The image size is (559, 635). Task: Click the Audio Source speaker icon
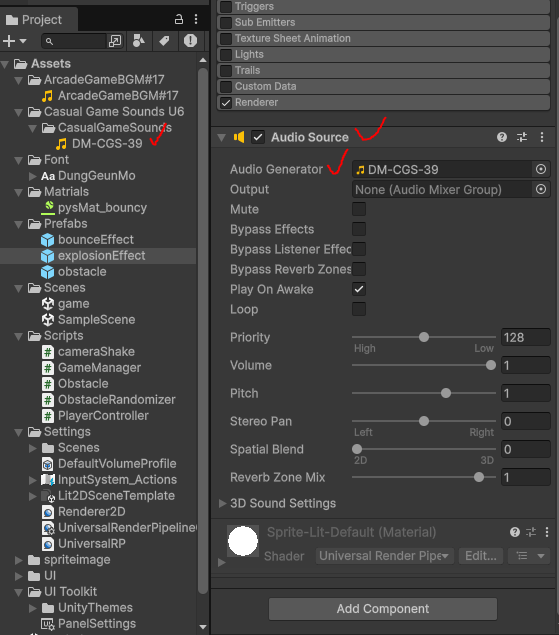239,137
